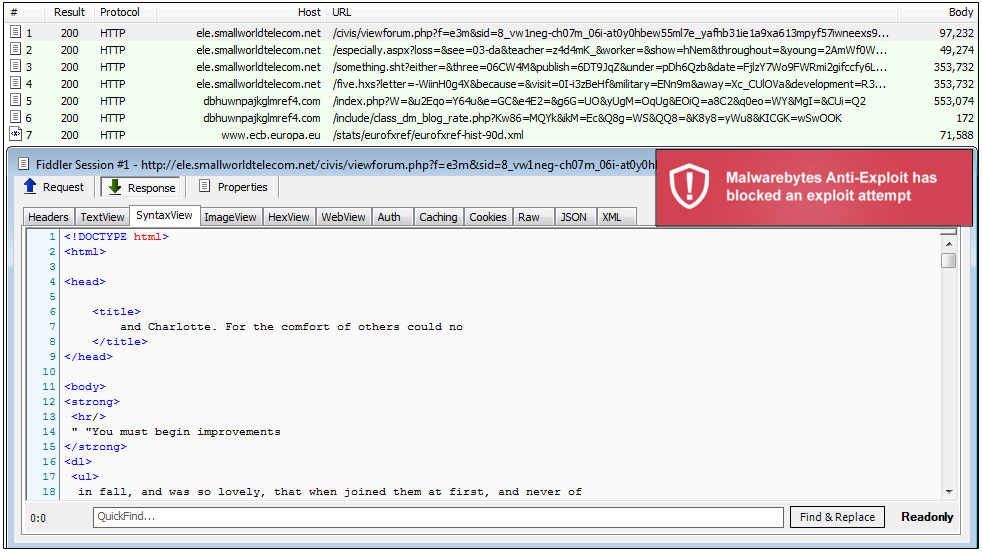The image size is (982, 552).
Task: Select the JSON tab
Action: 573,217
